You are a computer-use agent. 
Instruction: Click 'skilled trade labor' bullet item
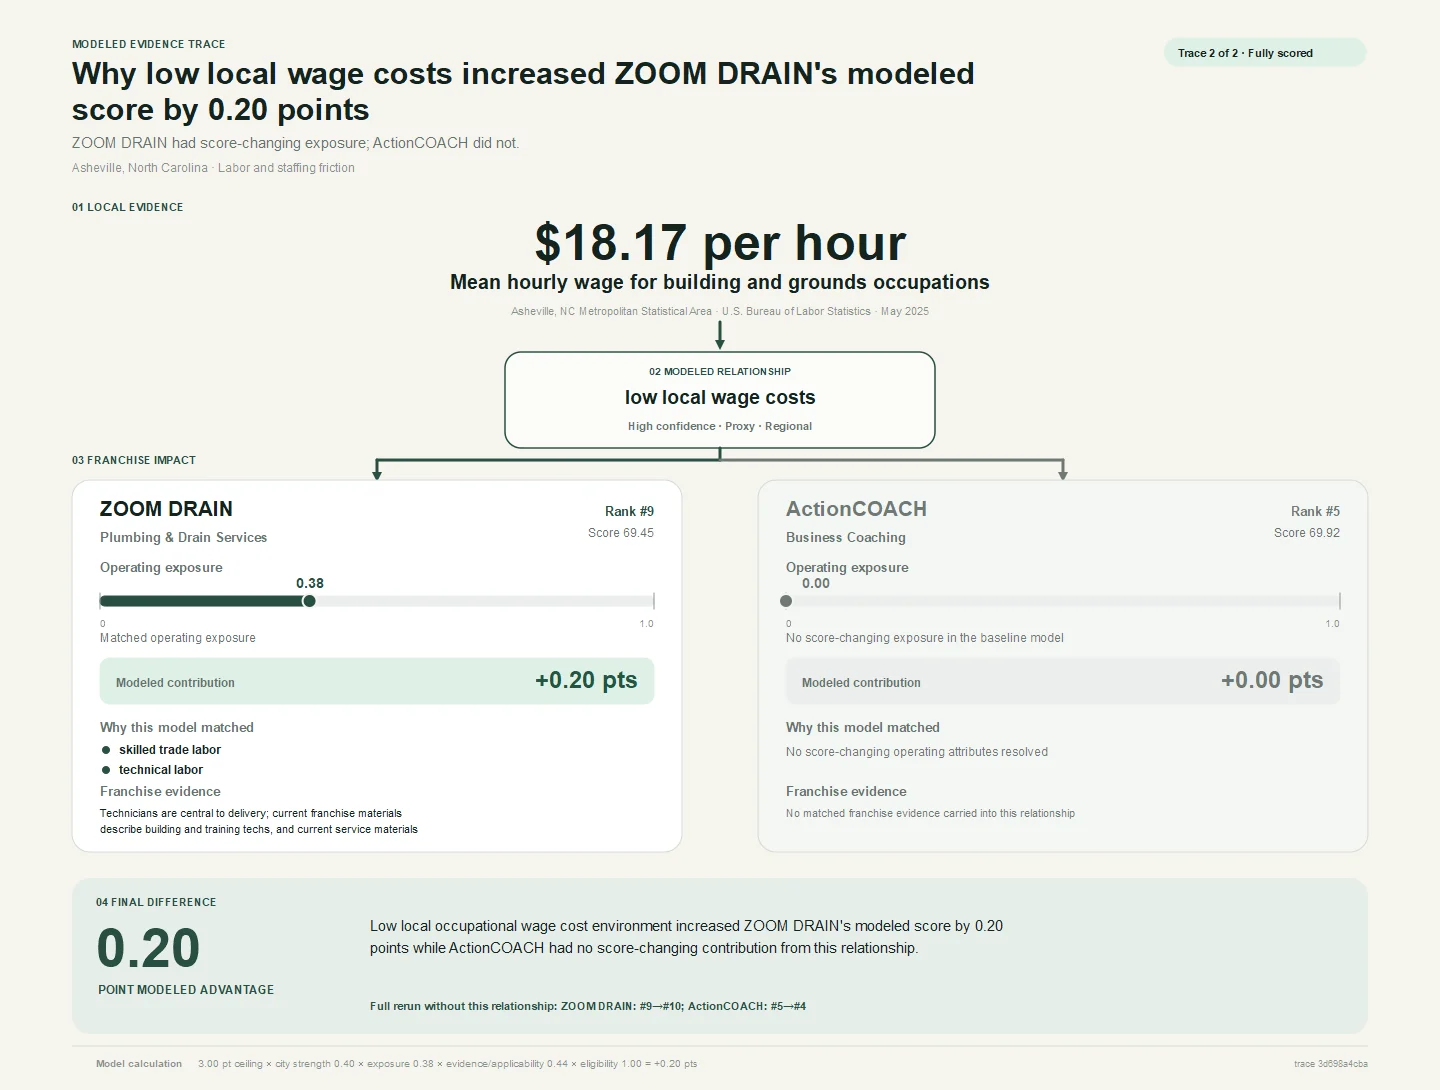pyautogui.click(x=170, y=750)
